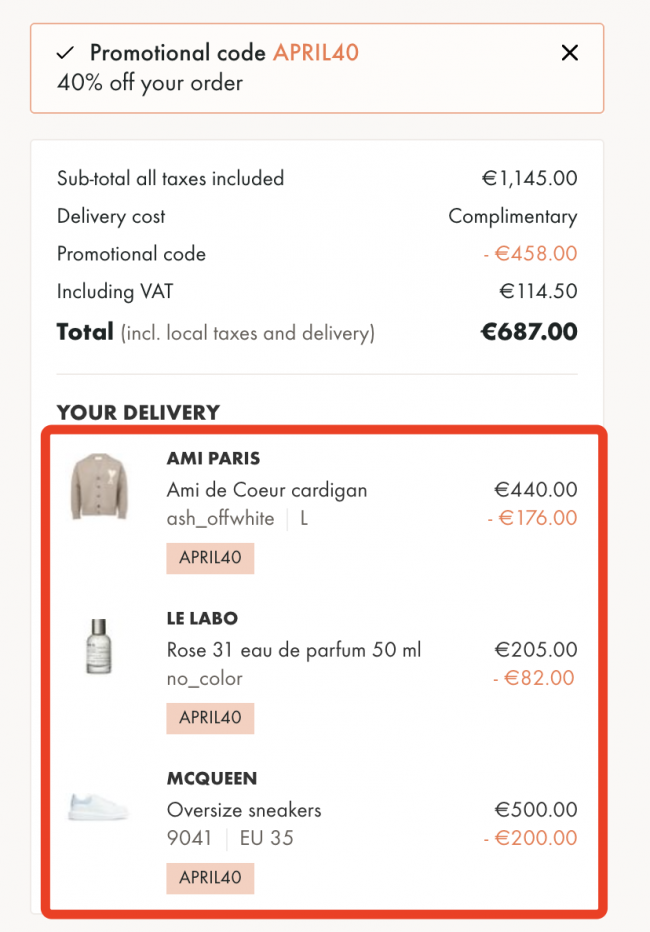This screenshot has height=932, width=650.
Task: Click the orange APRIL40 code text
Action: click(316, 53)
